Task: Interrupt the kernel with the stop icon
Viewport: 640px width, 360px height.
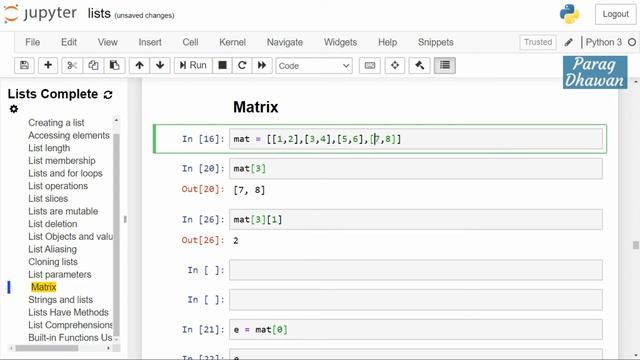Action: click(222, 65)
